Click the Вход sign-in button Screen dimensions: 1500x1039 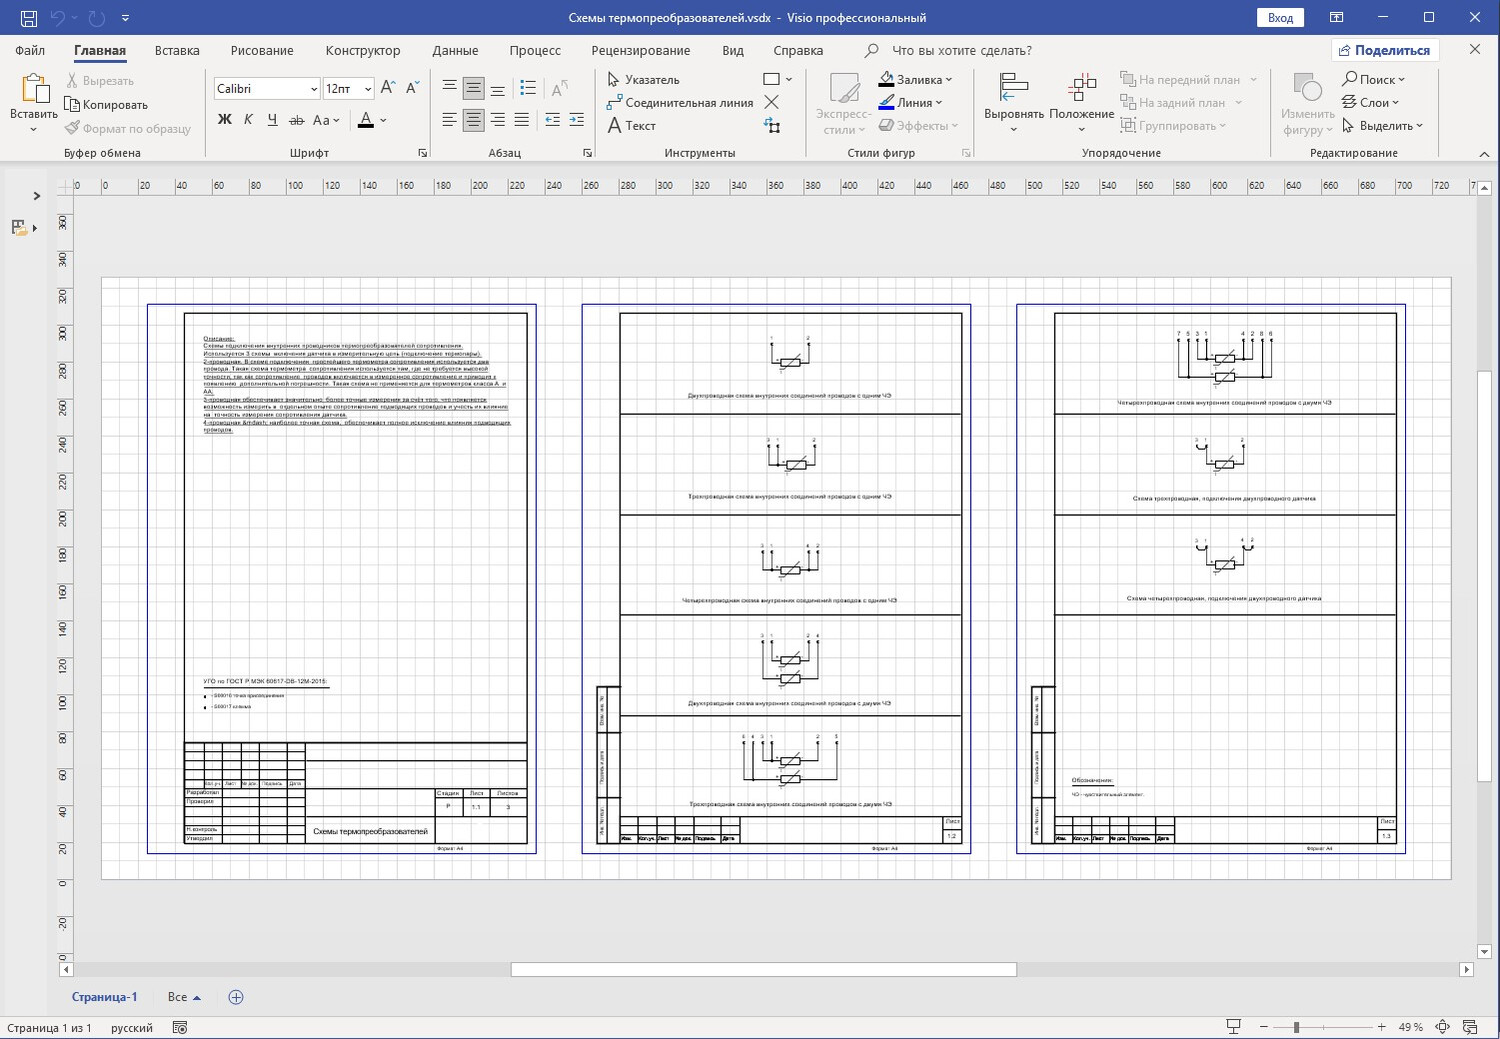(1280, 18)
